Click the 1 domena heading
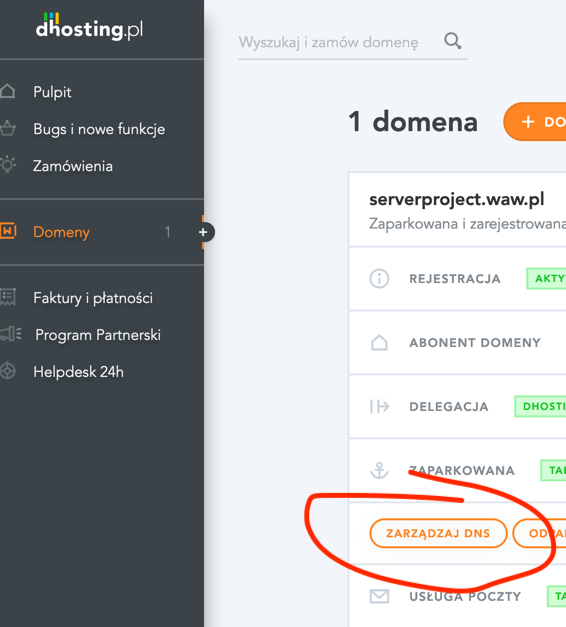This screenshot has height=627, width=566. click(x=413, y=122)
